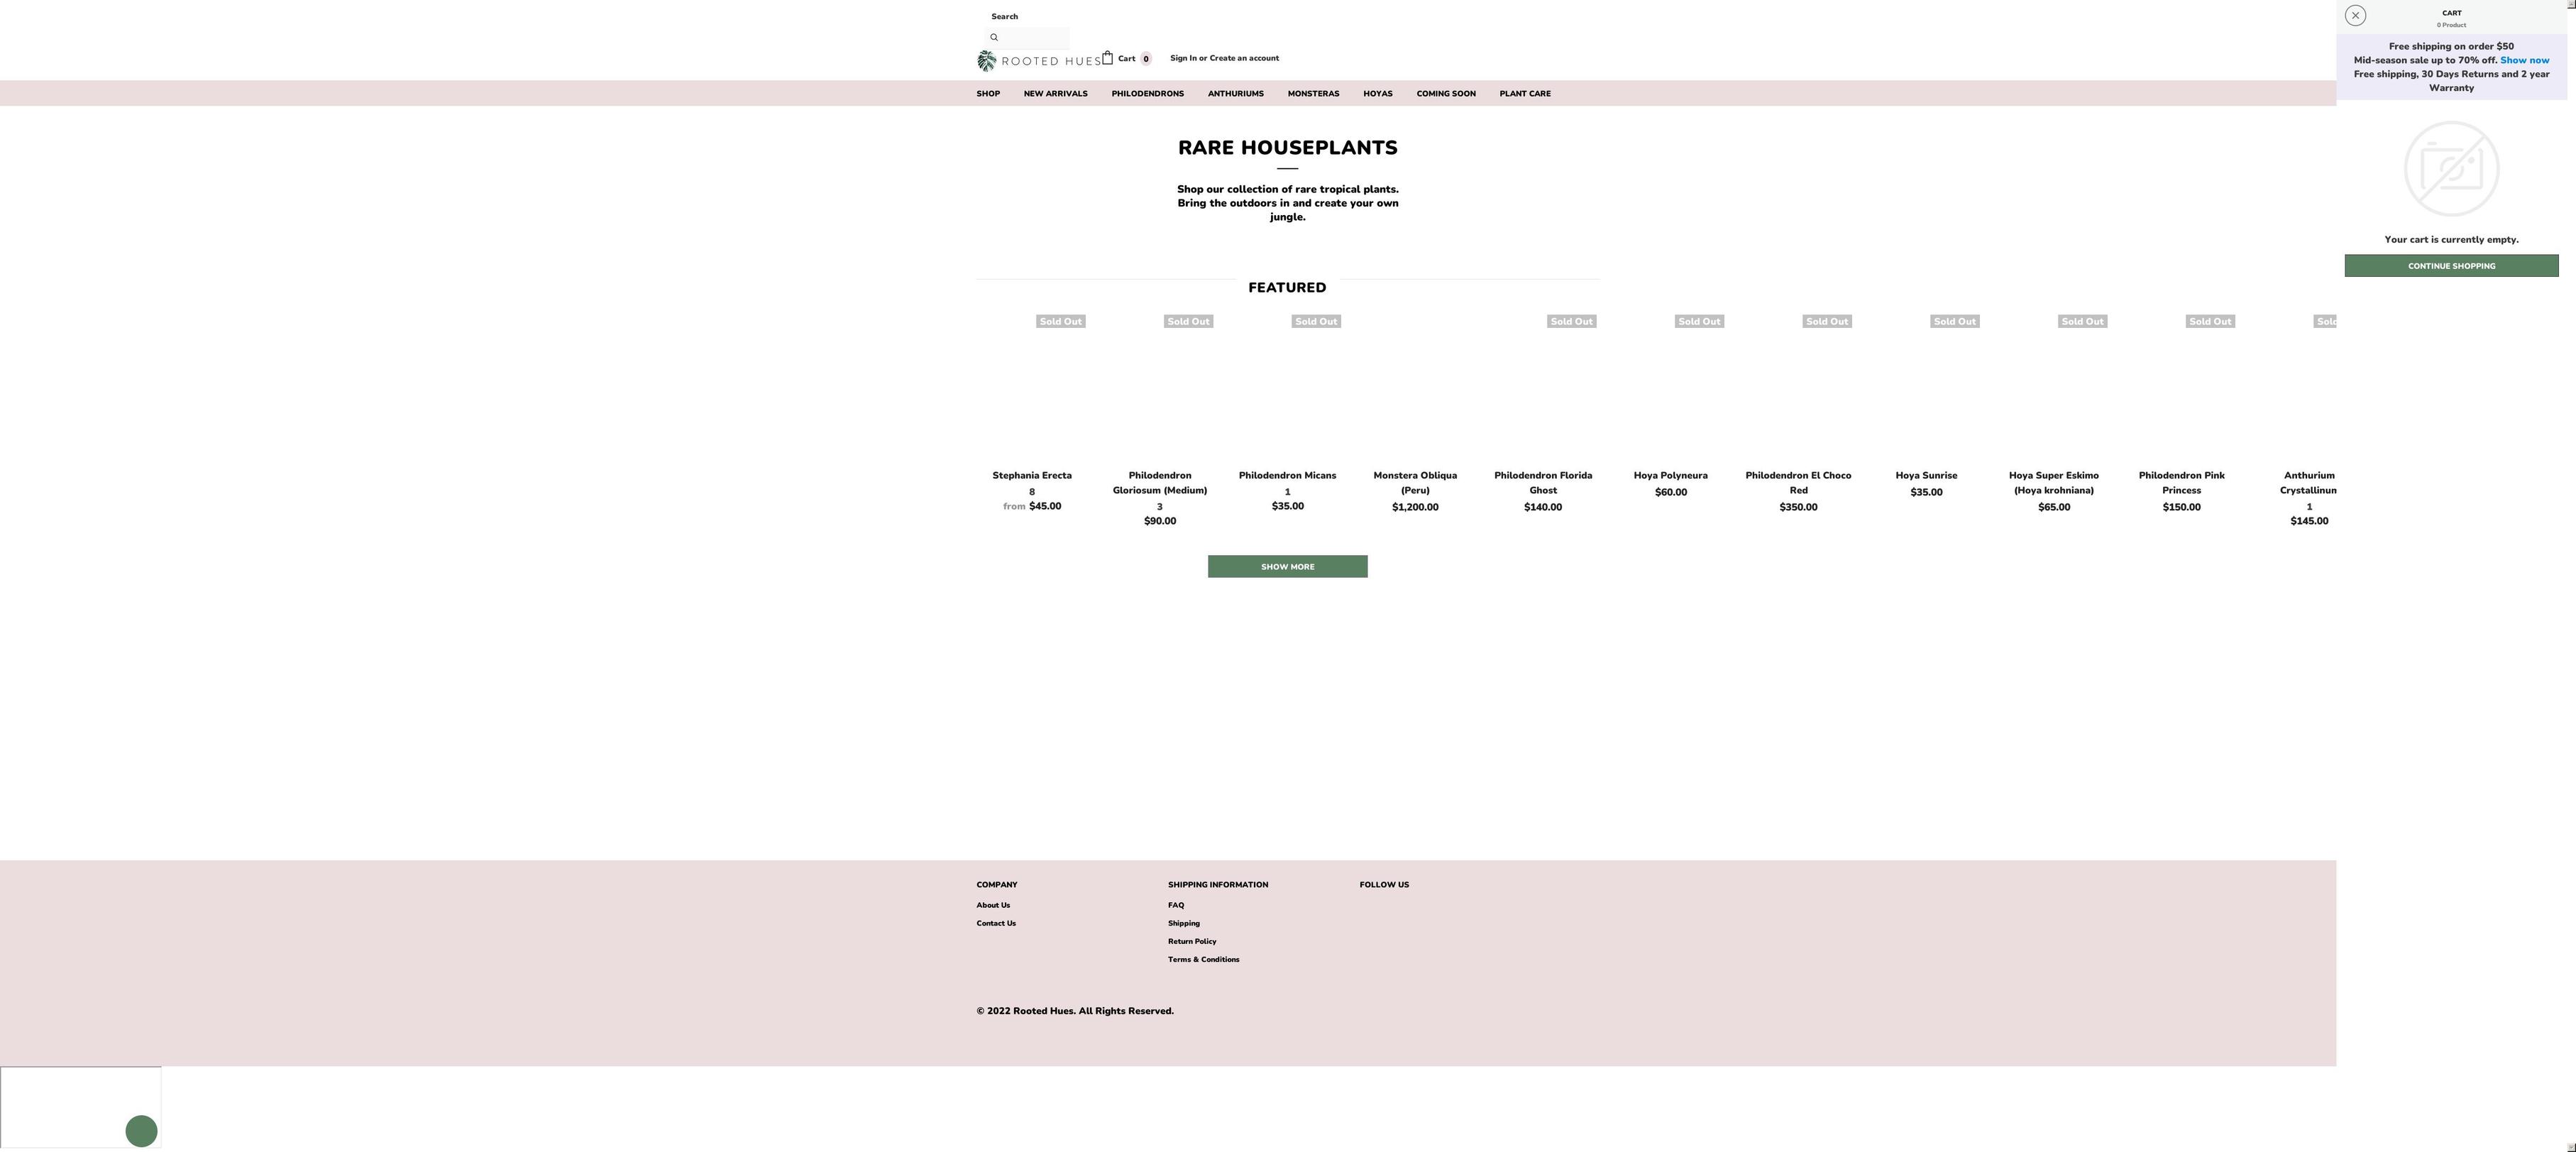Click the About Us footer link
Viewport: 2576px width, 1152px height.
(993, 905)
